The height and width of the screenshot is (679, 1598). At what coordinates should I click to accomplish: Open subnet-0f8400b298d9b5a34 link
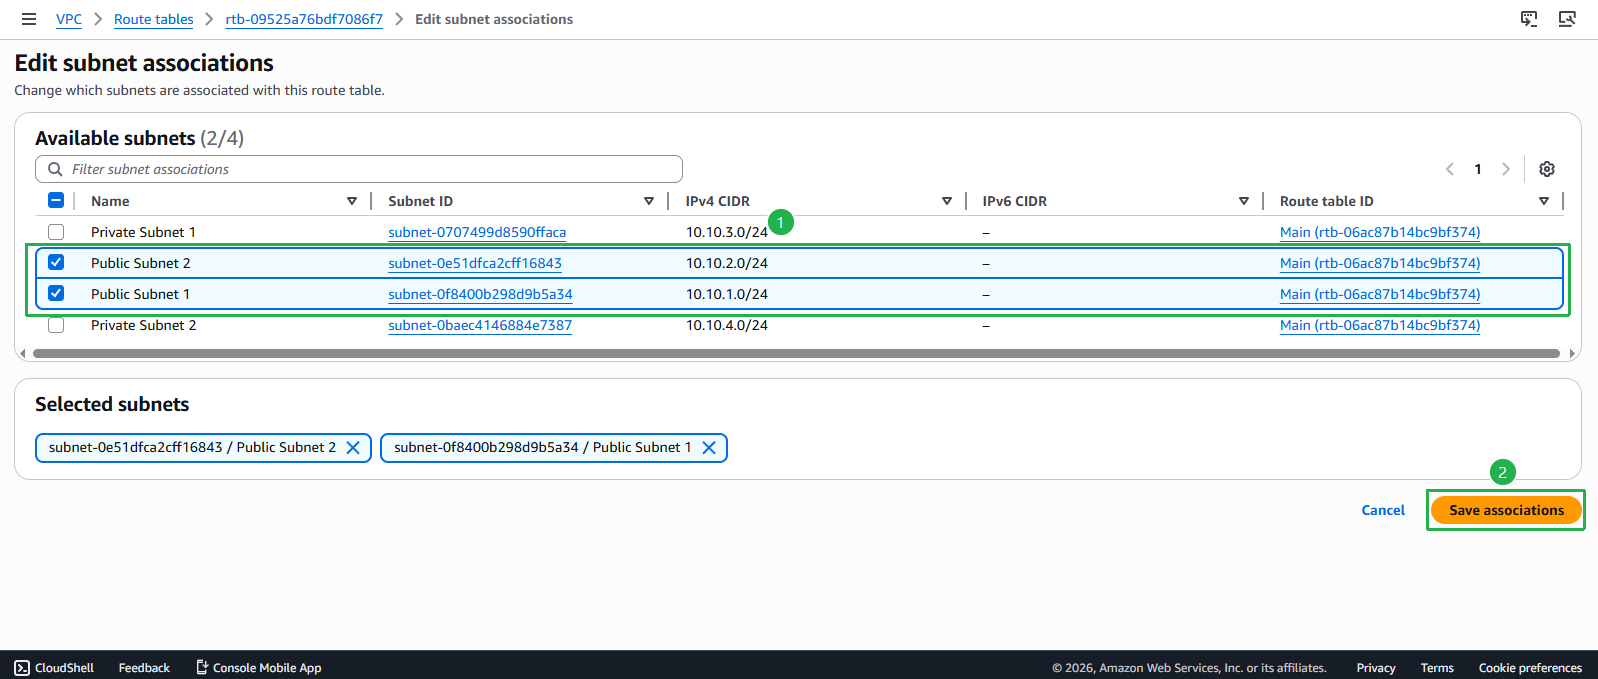coord(480,294)
